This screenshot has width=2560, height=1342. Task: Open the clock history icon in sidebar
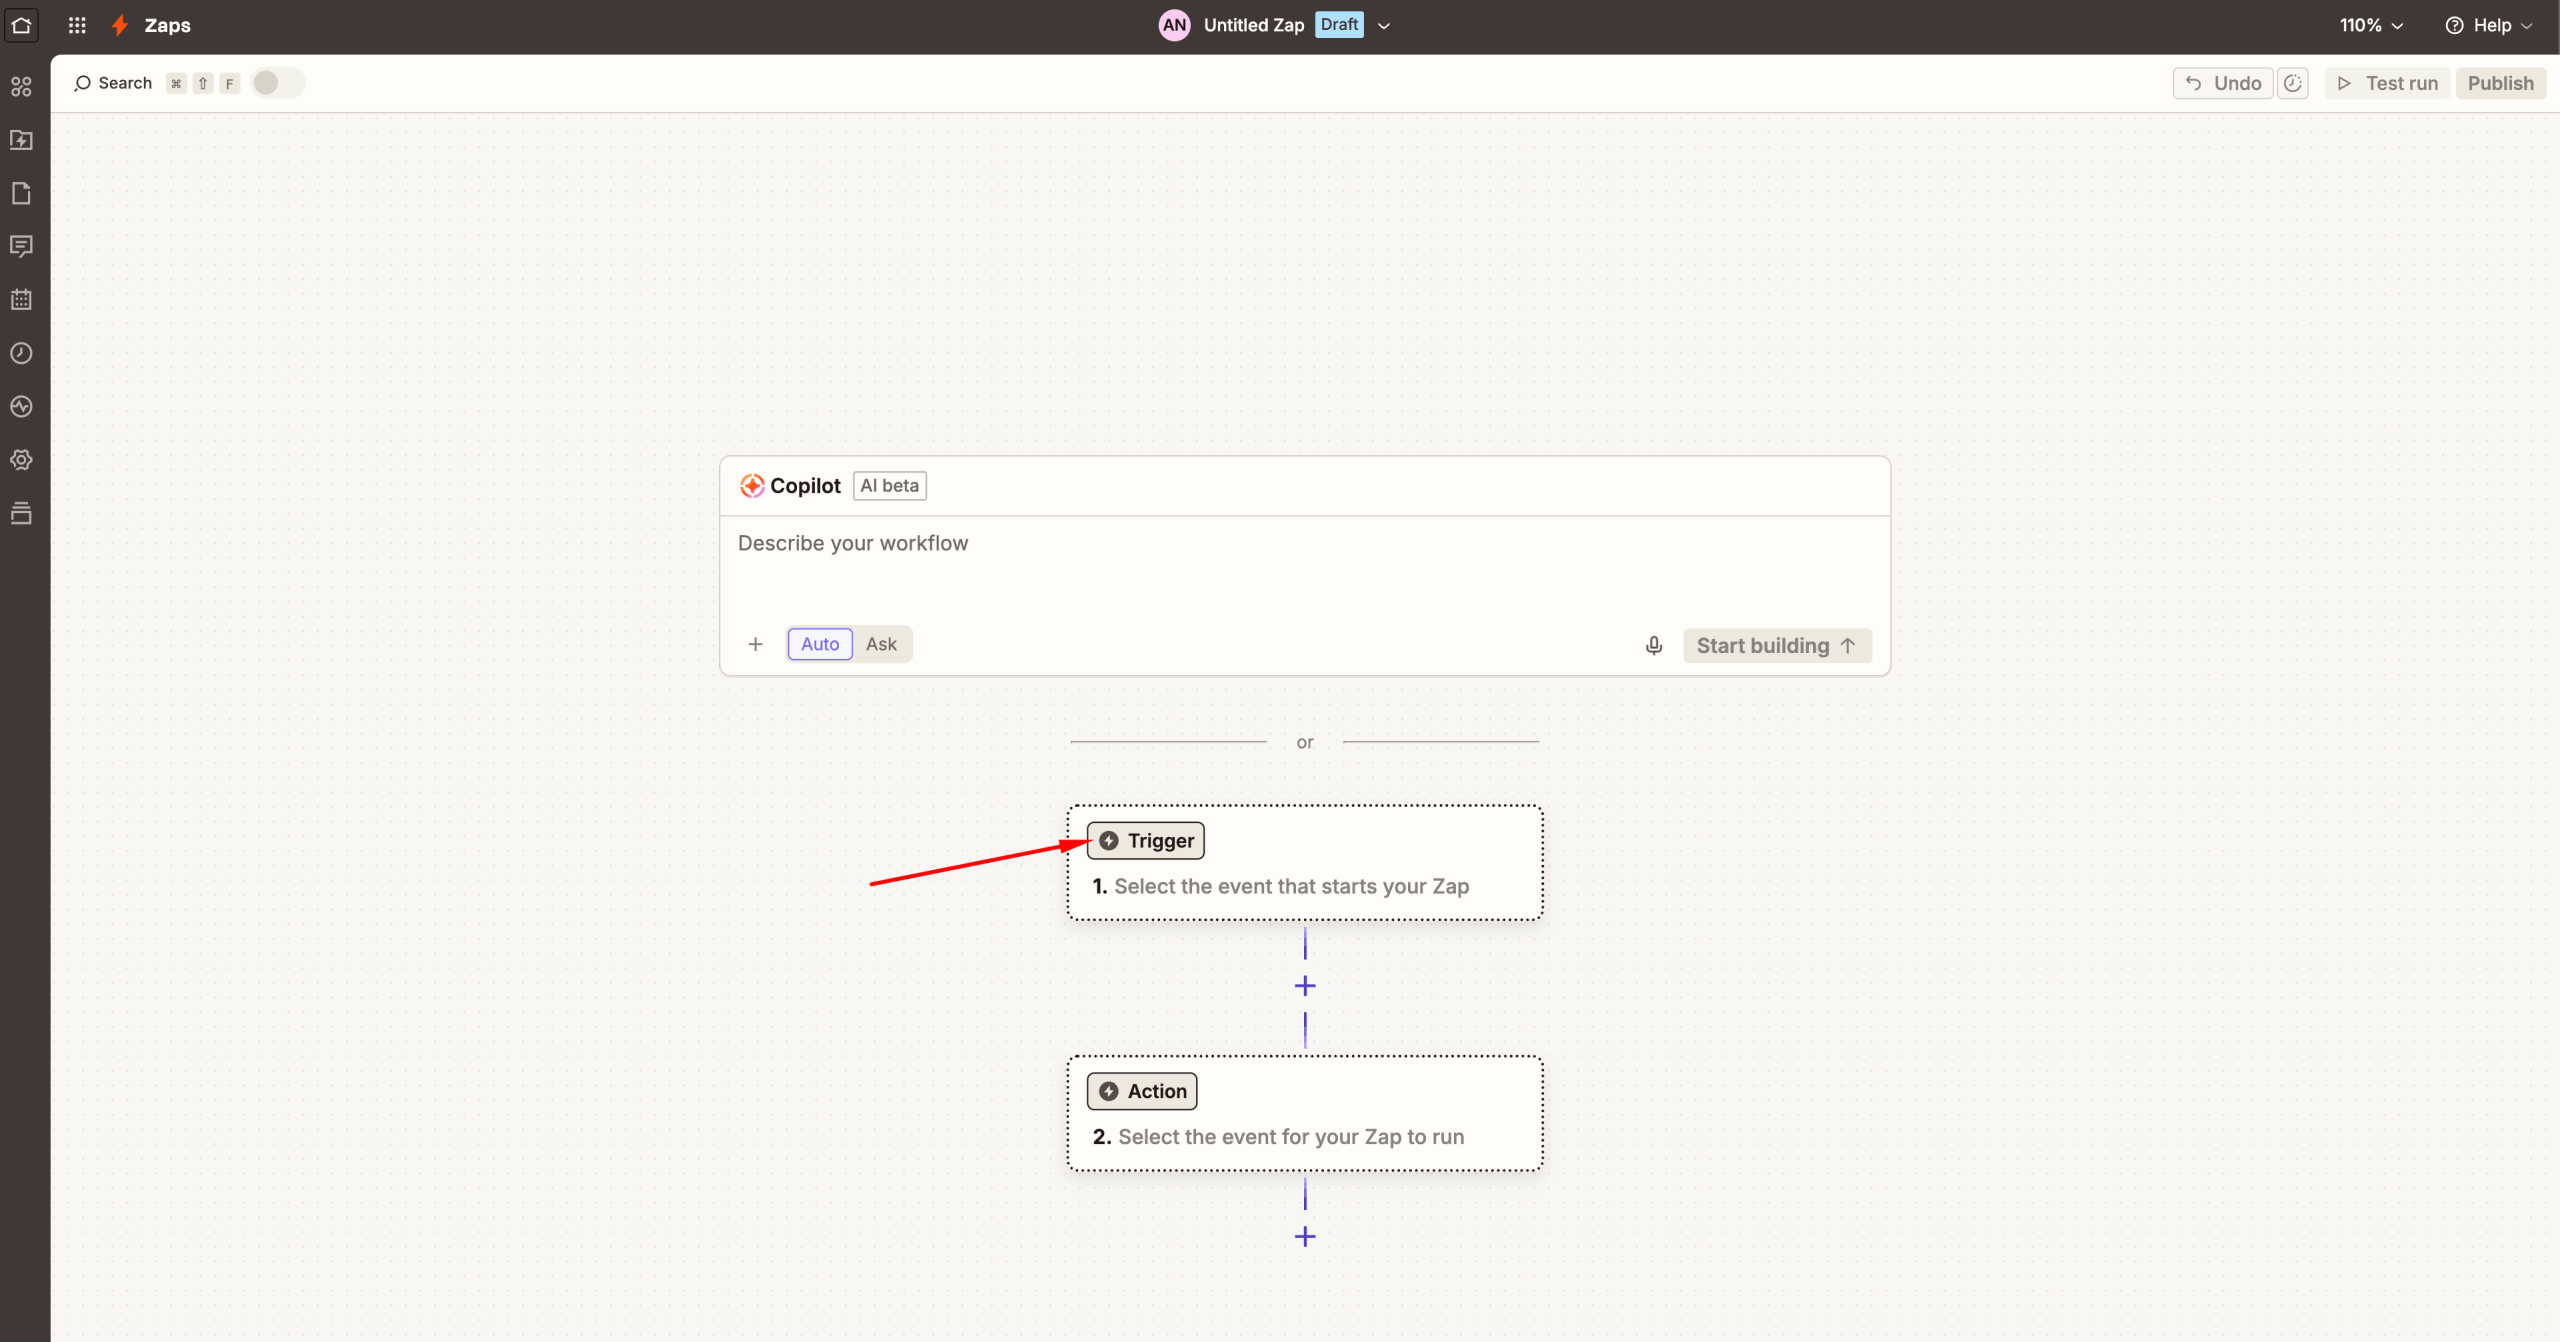21,353
